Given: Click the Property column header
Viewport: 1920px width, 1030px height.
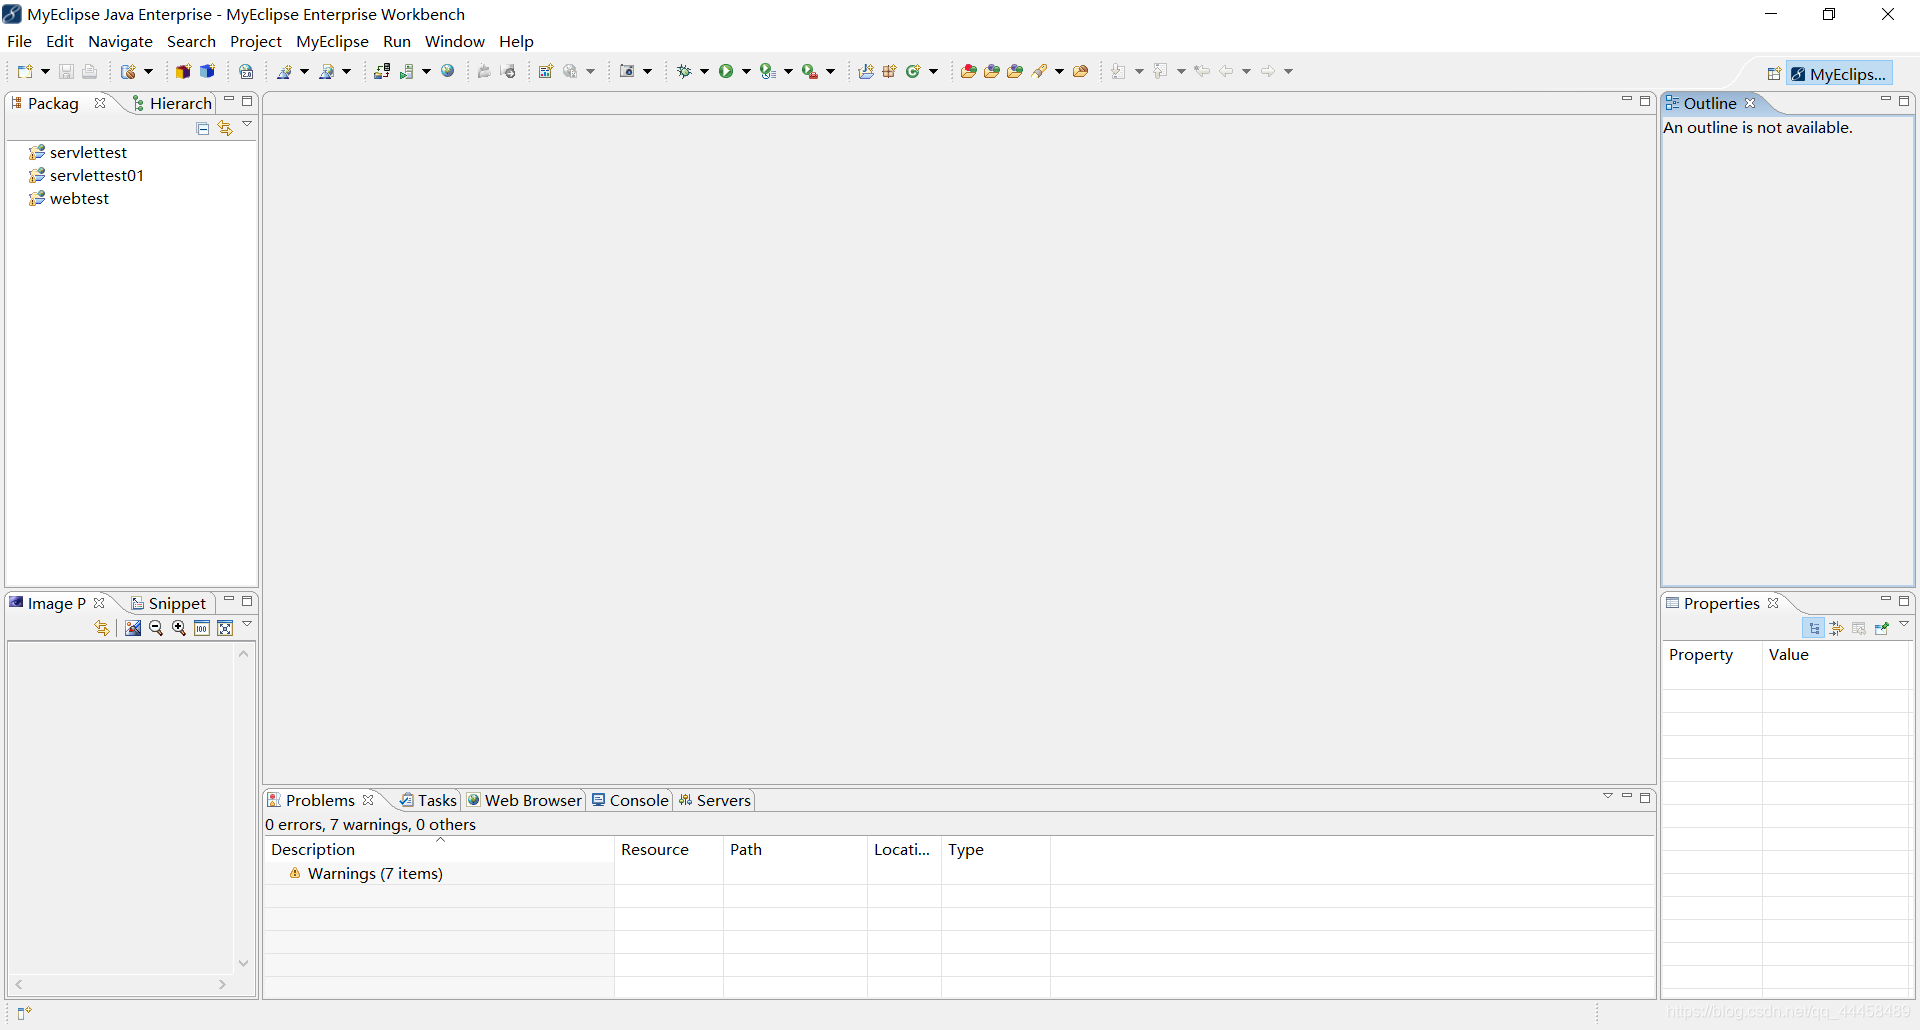Looking at the screenshot, I should [x=1712, y=654].
